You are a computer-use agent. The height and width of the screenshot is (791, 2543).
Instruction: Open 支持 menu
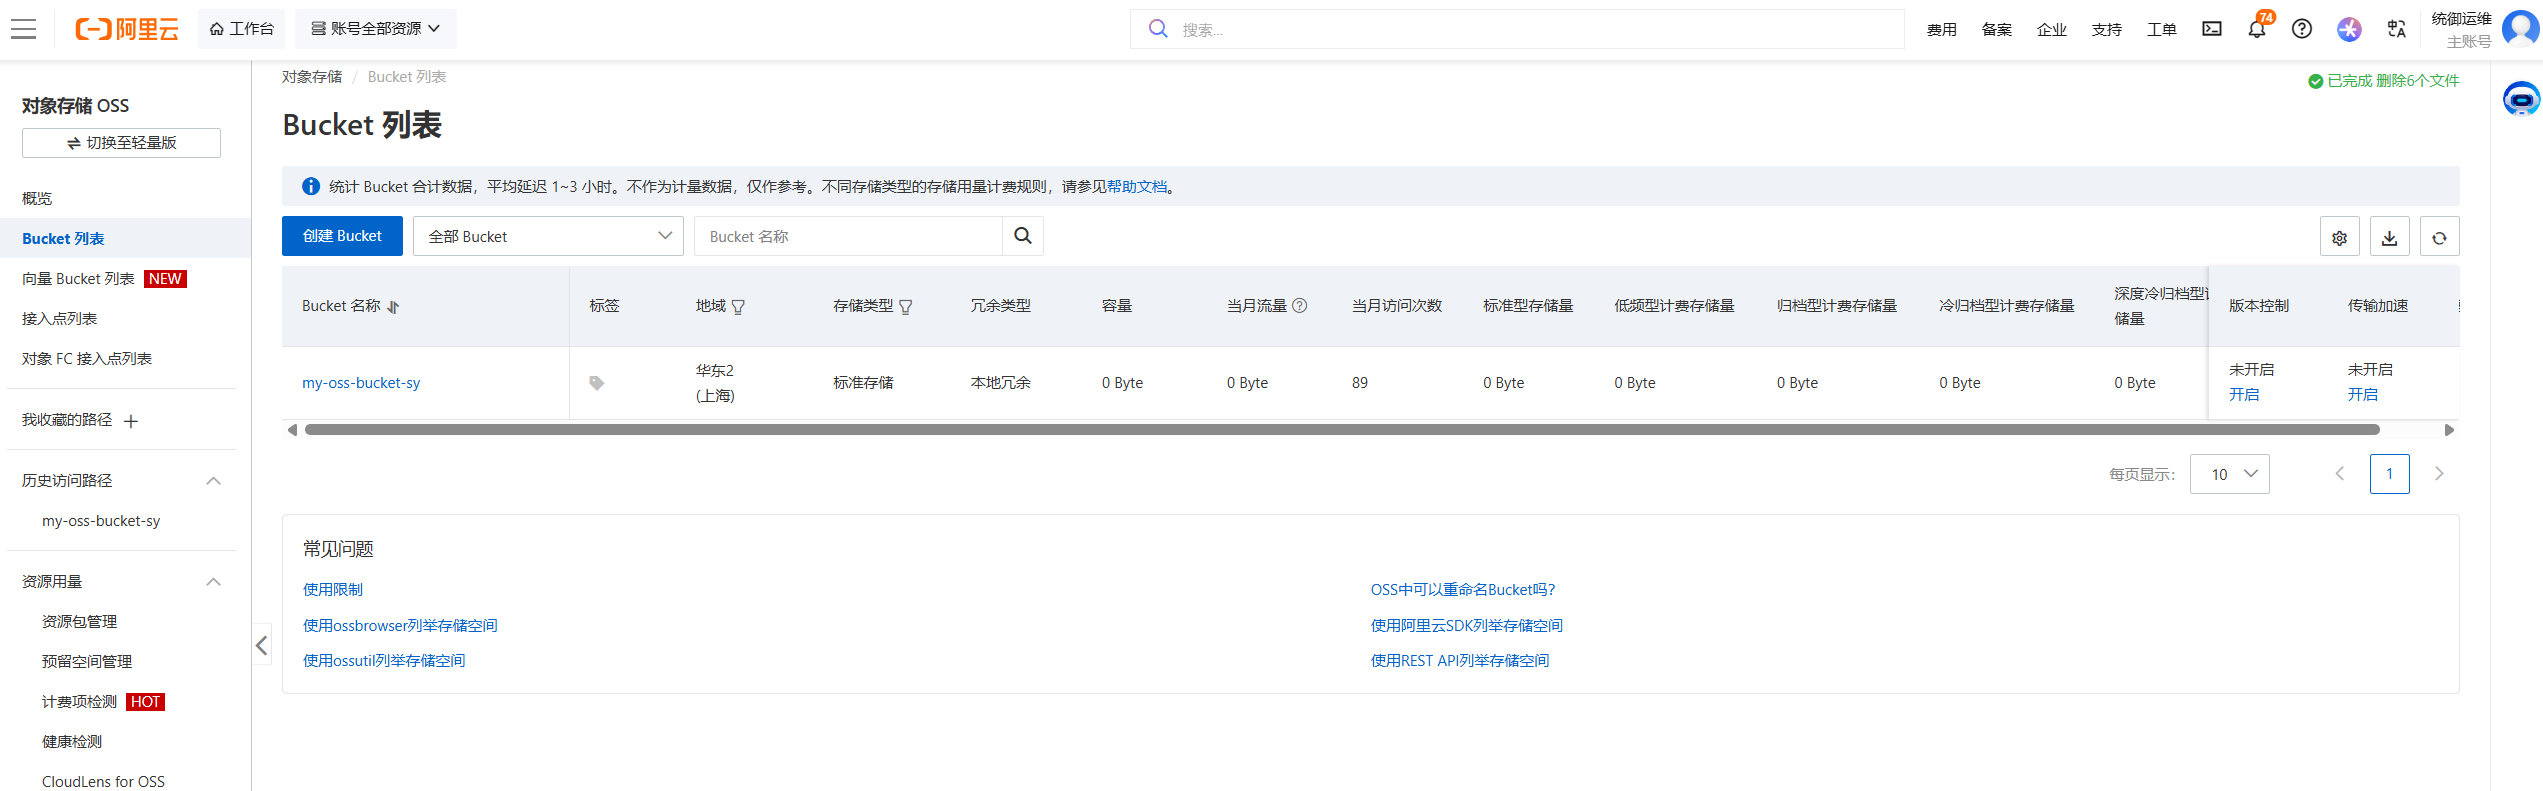tap(2107, 30)
